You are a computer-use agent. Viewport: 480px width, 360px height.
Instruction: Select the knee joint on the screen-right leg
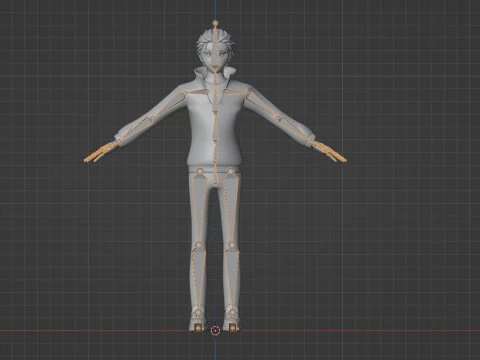point(231,246)
